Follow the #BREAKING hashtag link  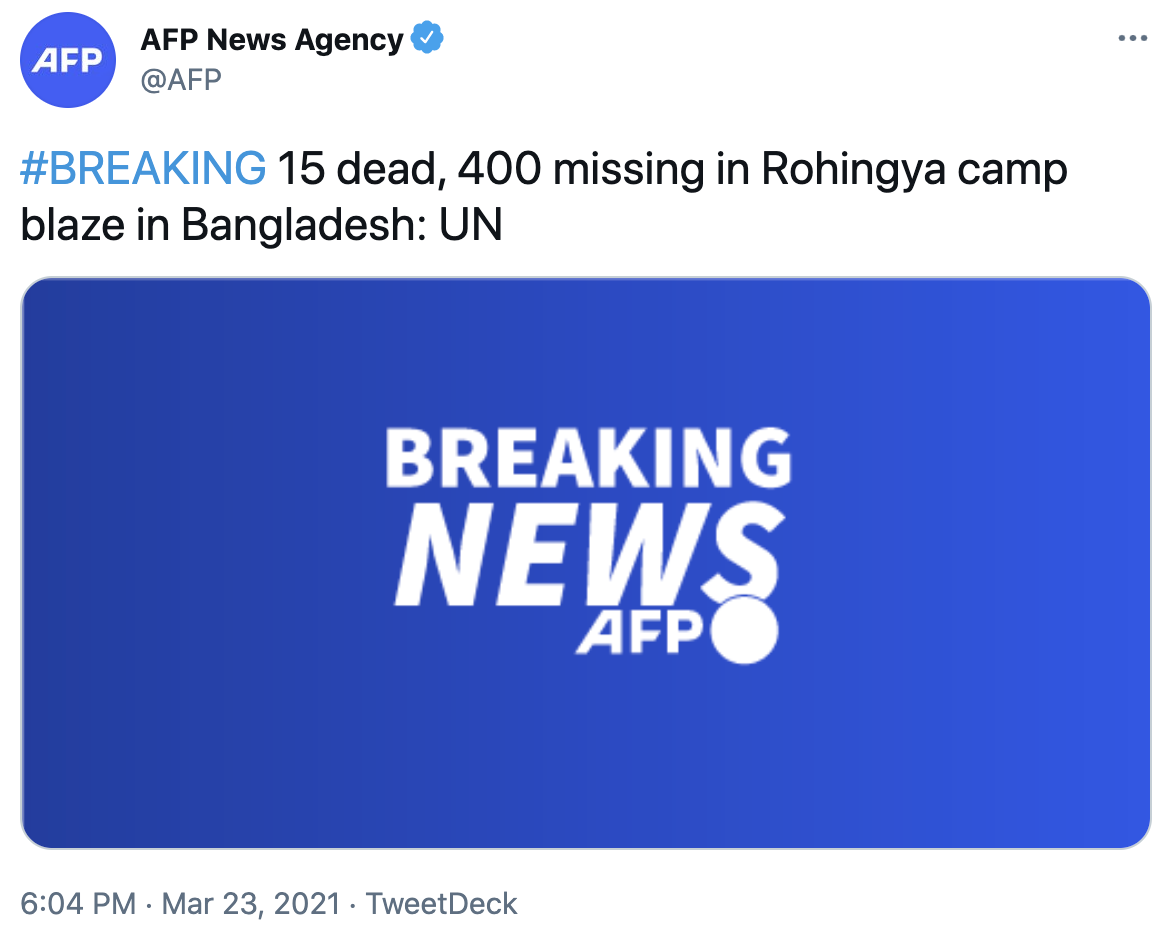point(143,170)
